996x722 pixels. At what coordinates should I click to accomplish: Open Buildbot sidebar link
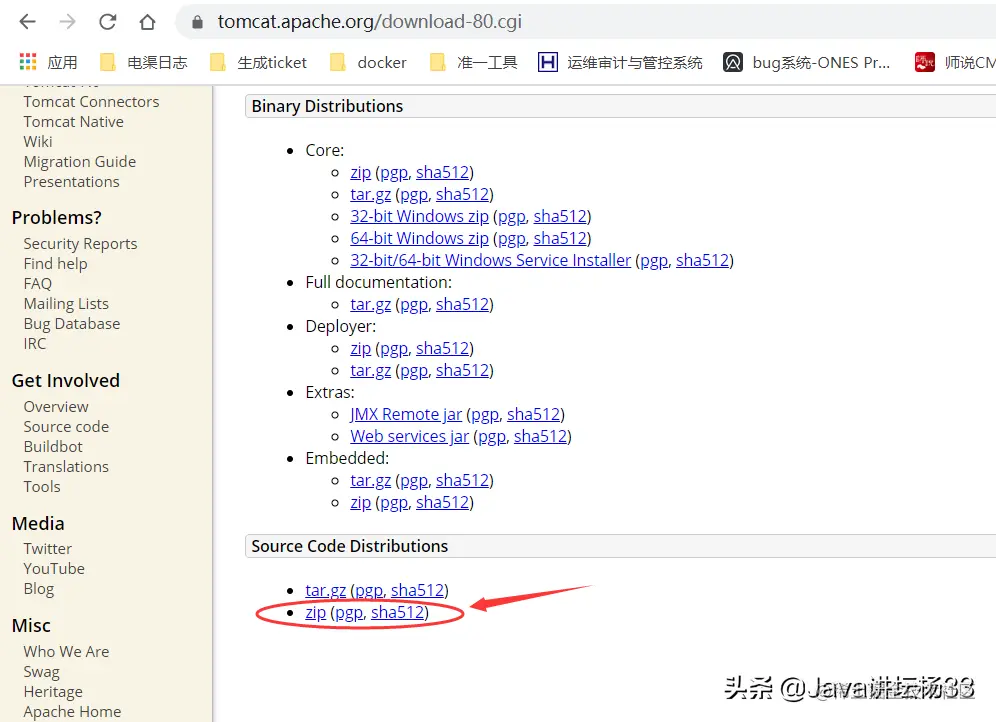53,446
